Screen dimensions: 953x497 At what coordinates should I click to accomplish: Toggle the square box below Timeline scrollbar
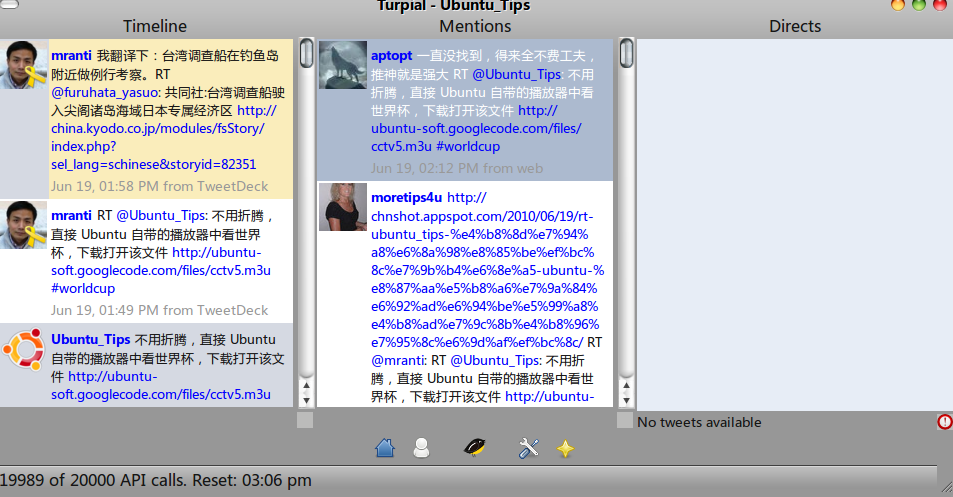coord(305,421)
